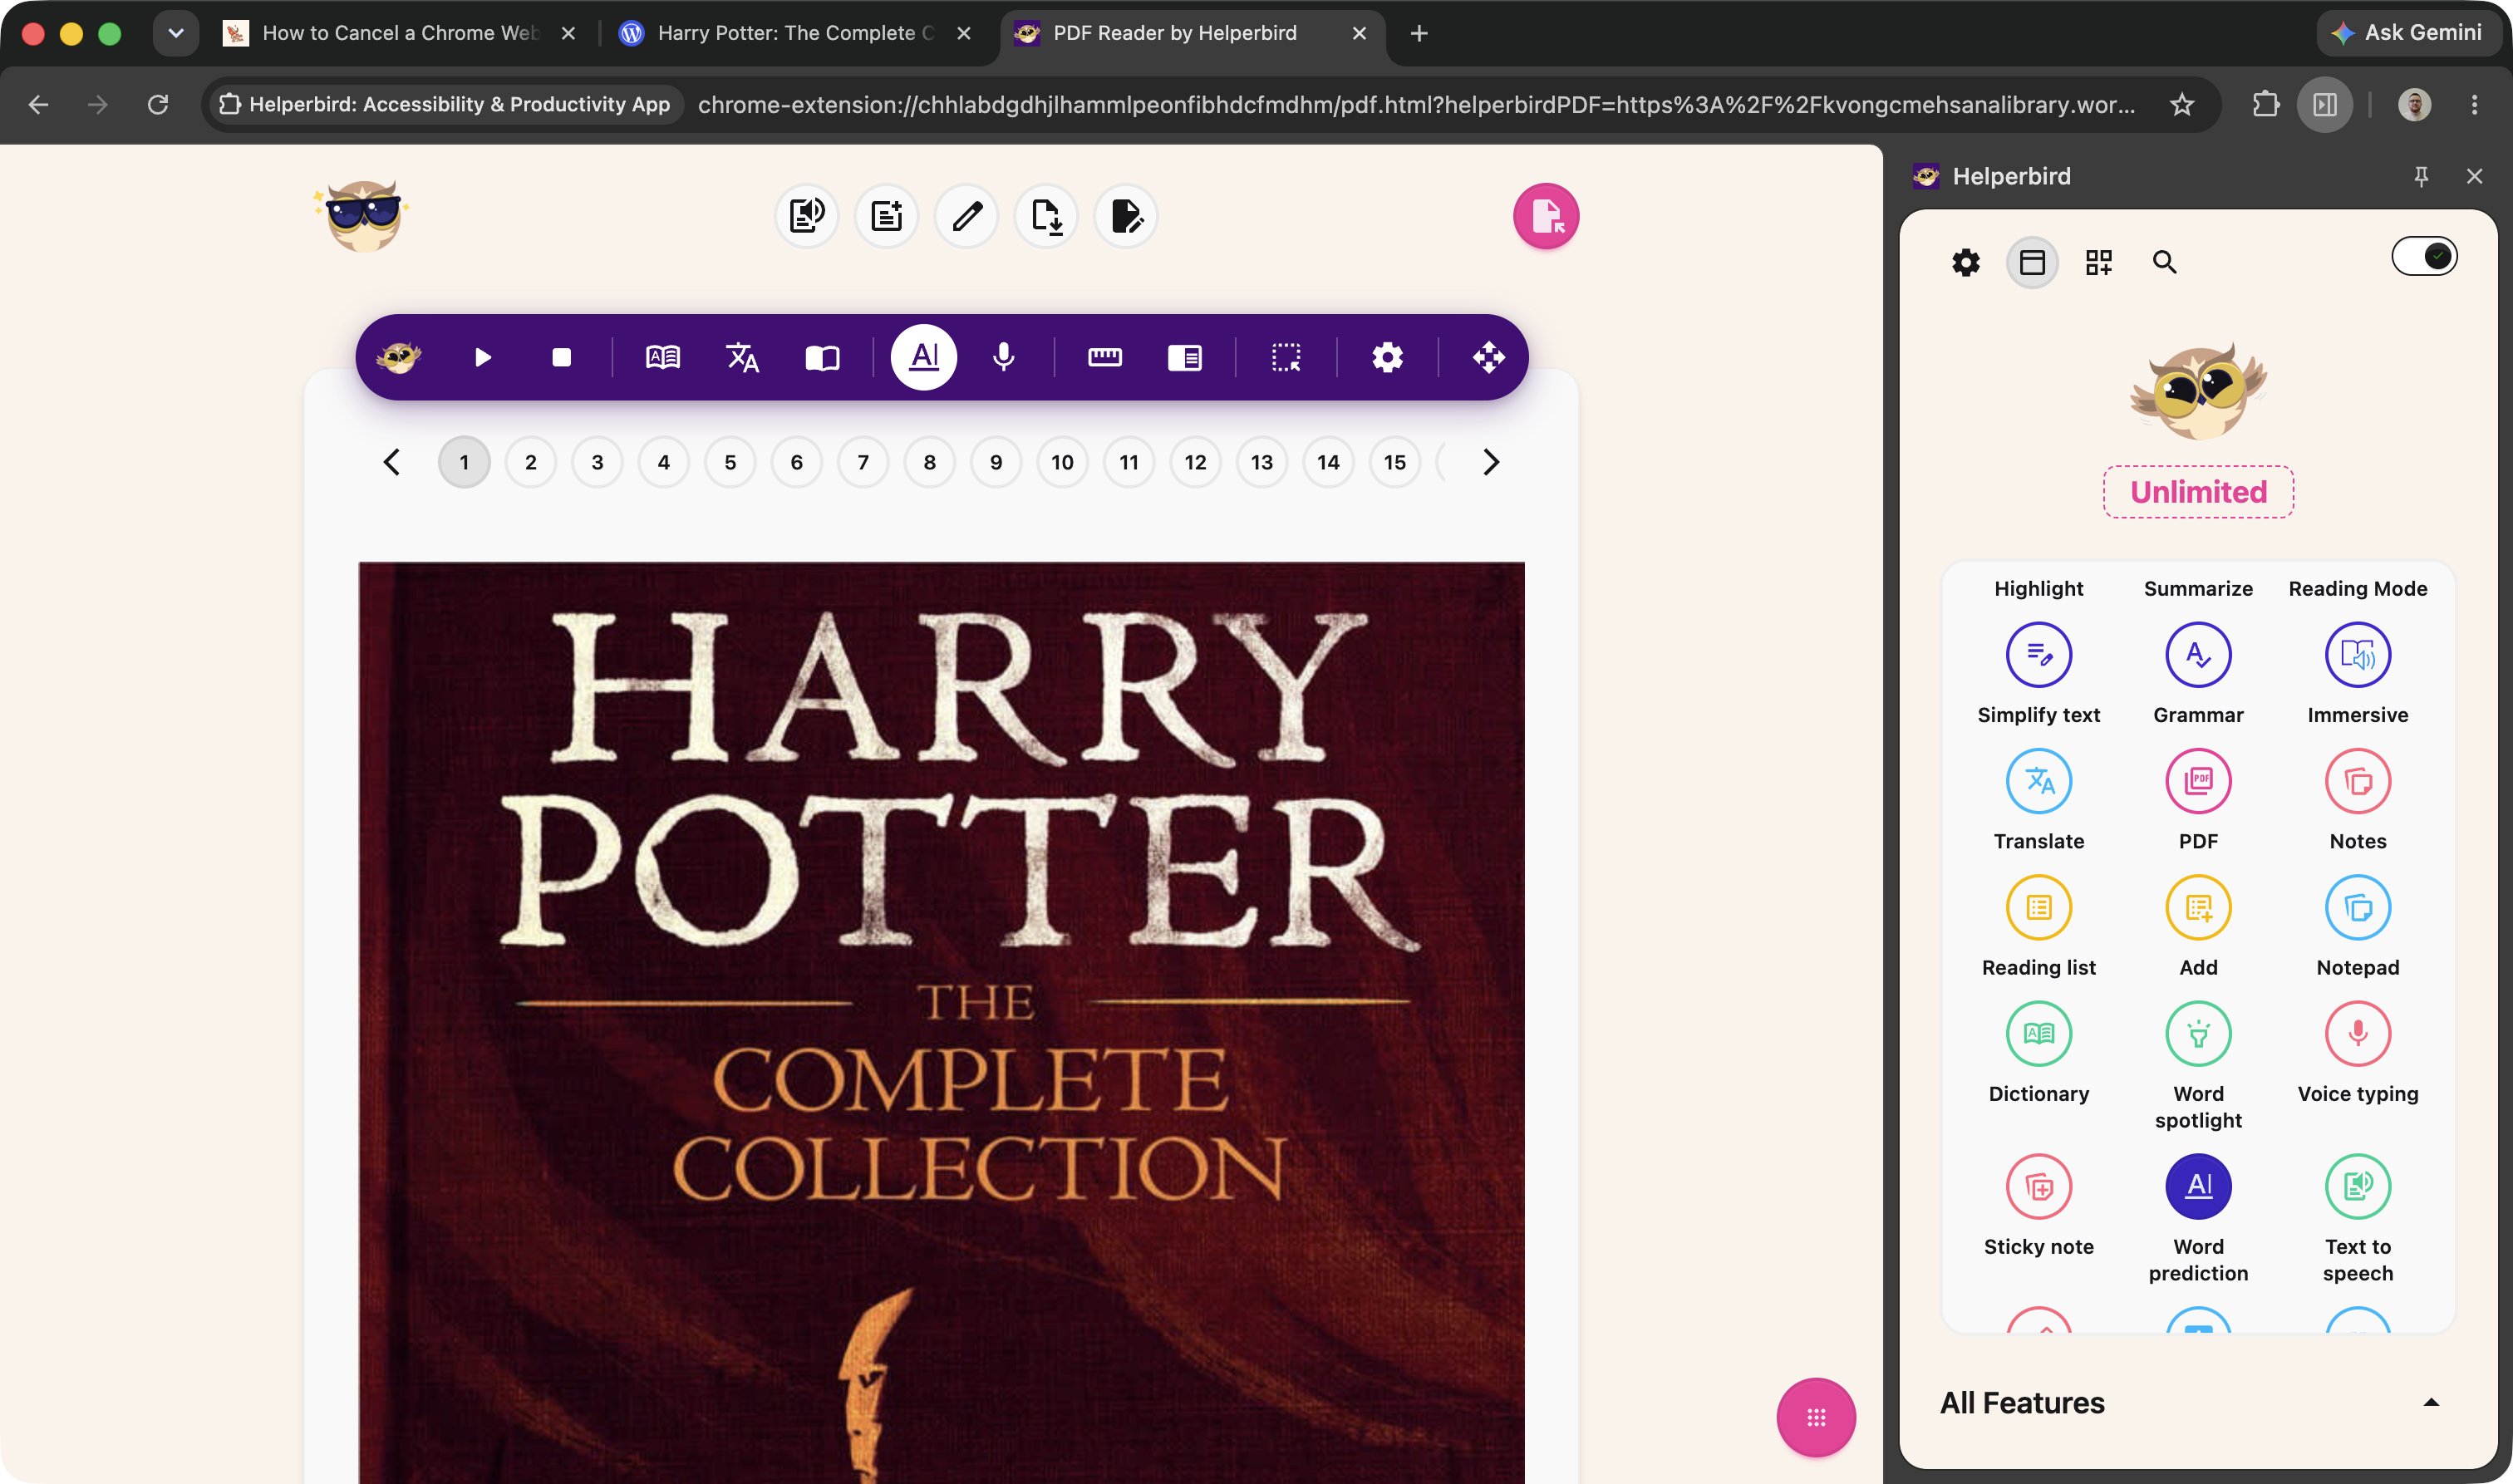Click the search icon in Helperbird panel

coord(2164,262)
